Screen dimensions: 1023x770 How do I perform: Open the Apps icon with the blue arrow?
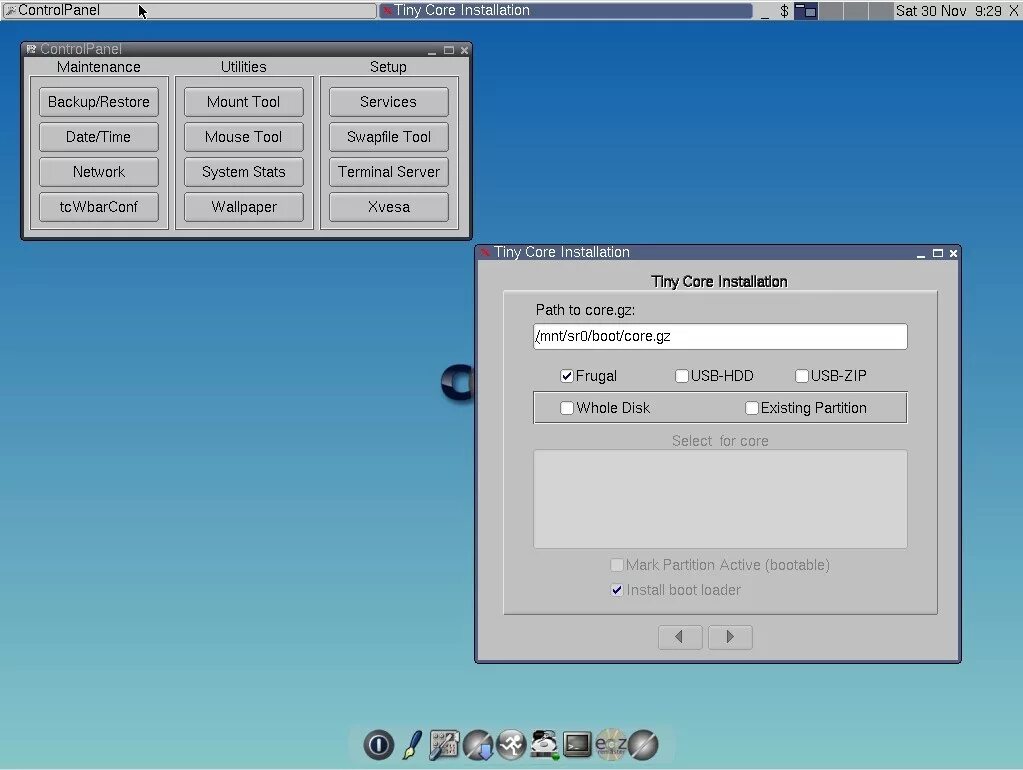coord(478,745)
